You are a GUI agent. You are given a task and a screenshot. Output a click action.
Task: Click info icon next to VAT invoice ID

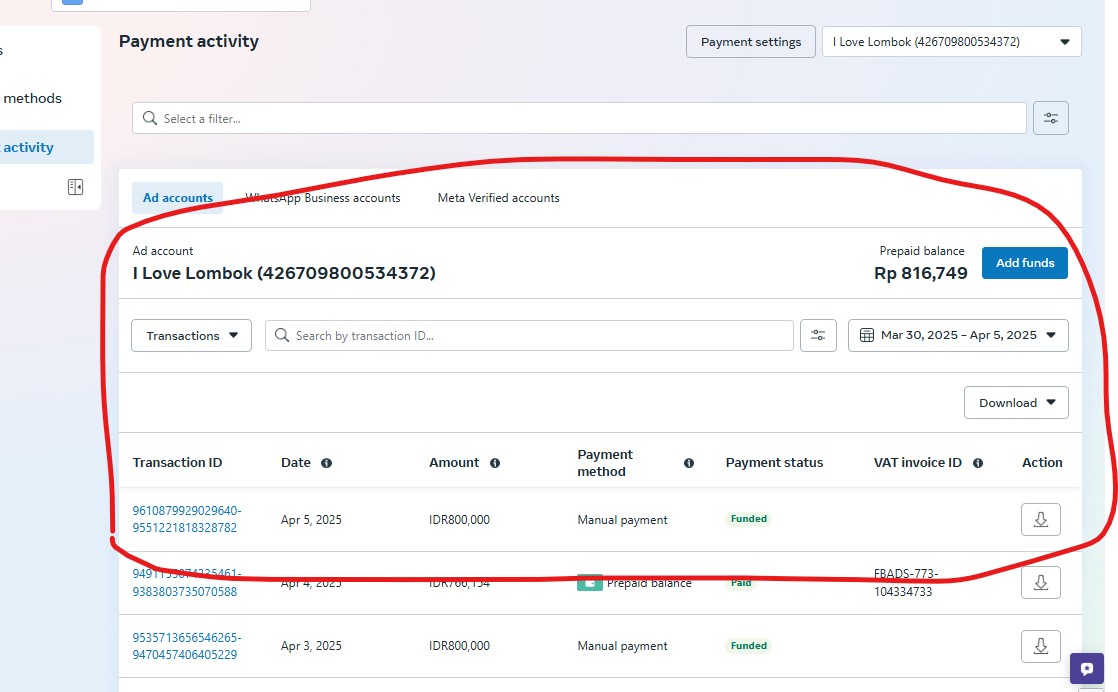click(977, 463)
